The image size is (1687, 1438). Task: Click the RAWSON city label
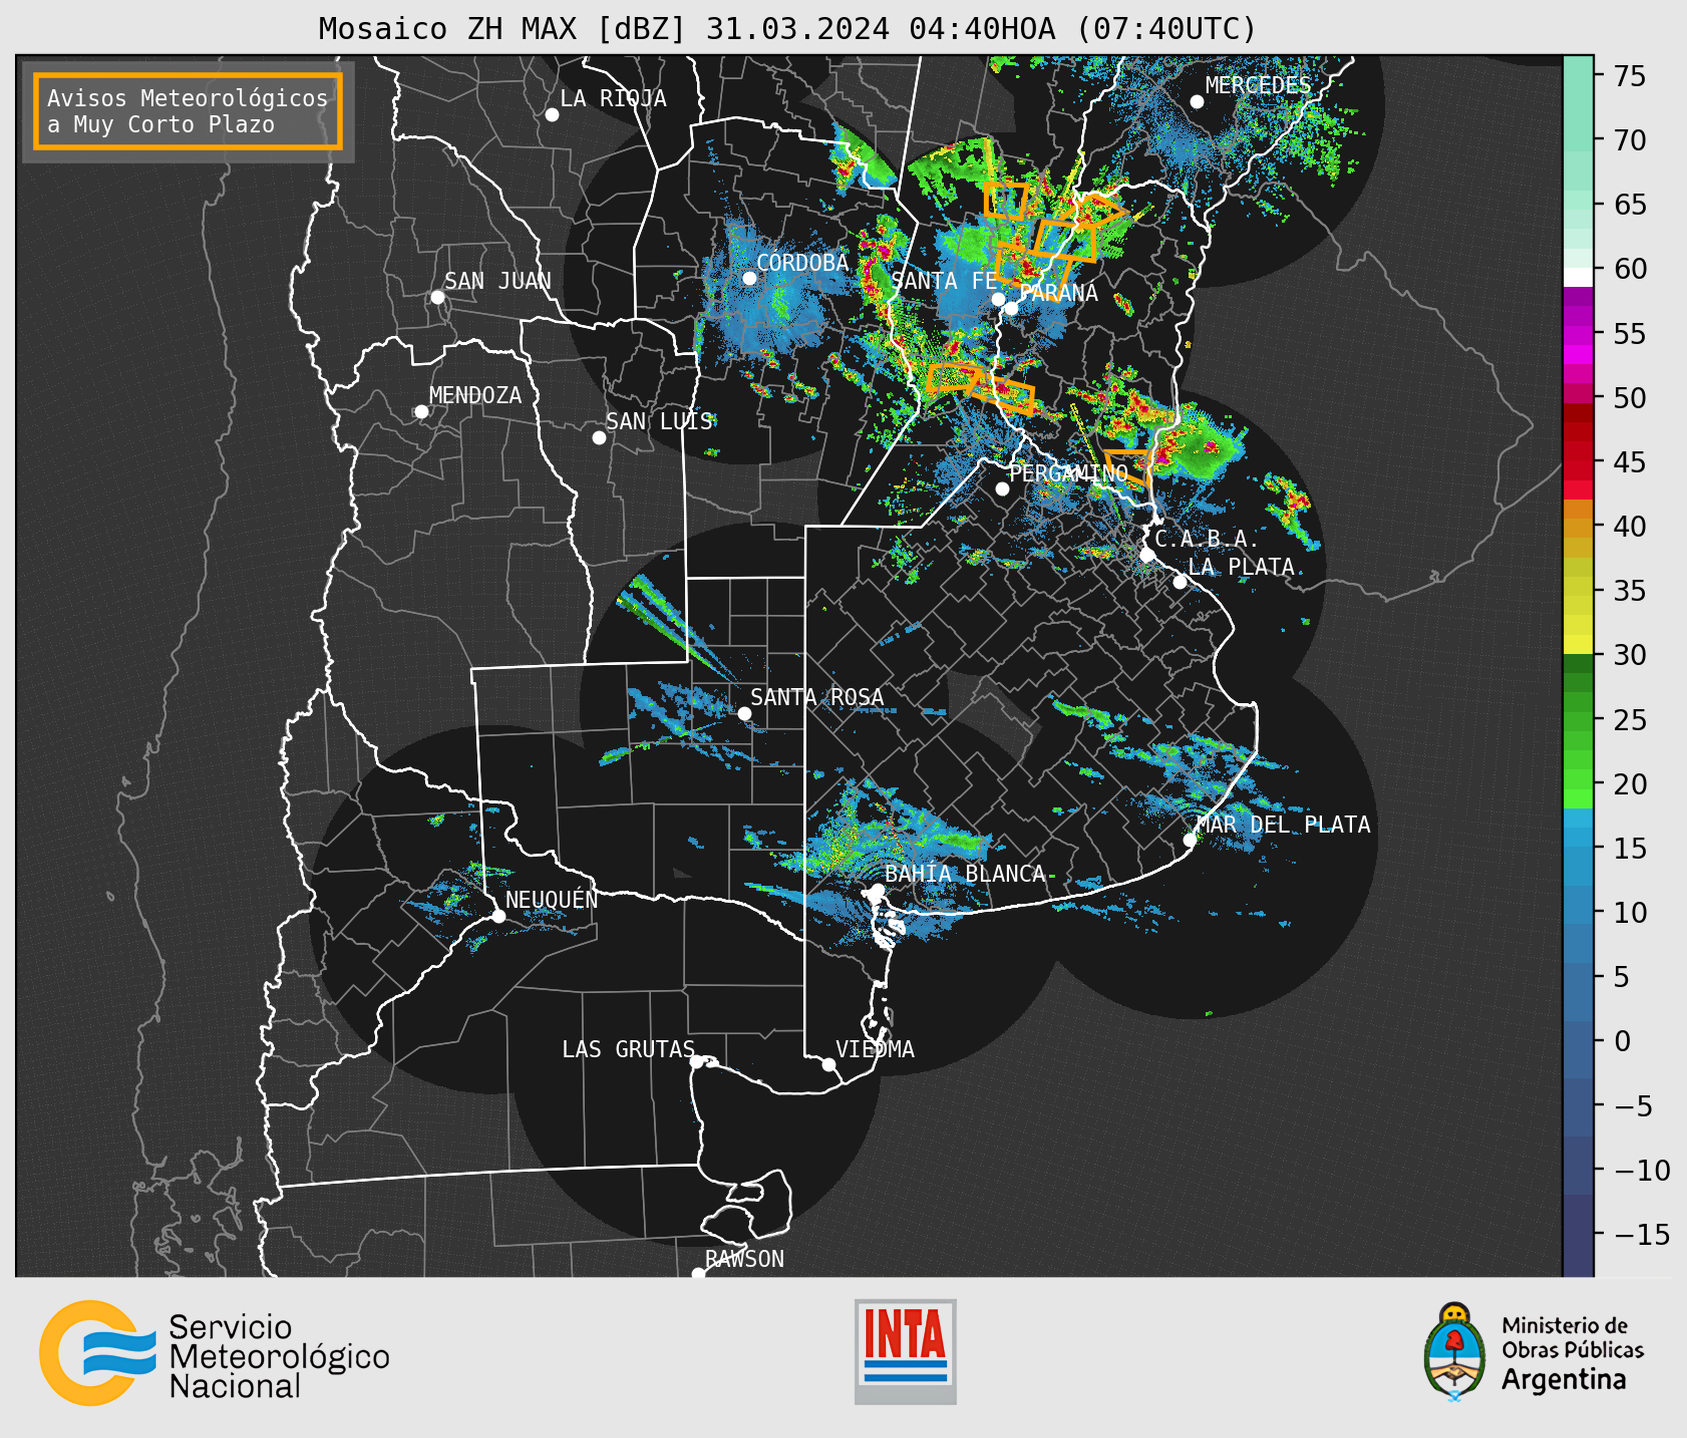(x=744, y=1259)
